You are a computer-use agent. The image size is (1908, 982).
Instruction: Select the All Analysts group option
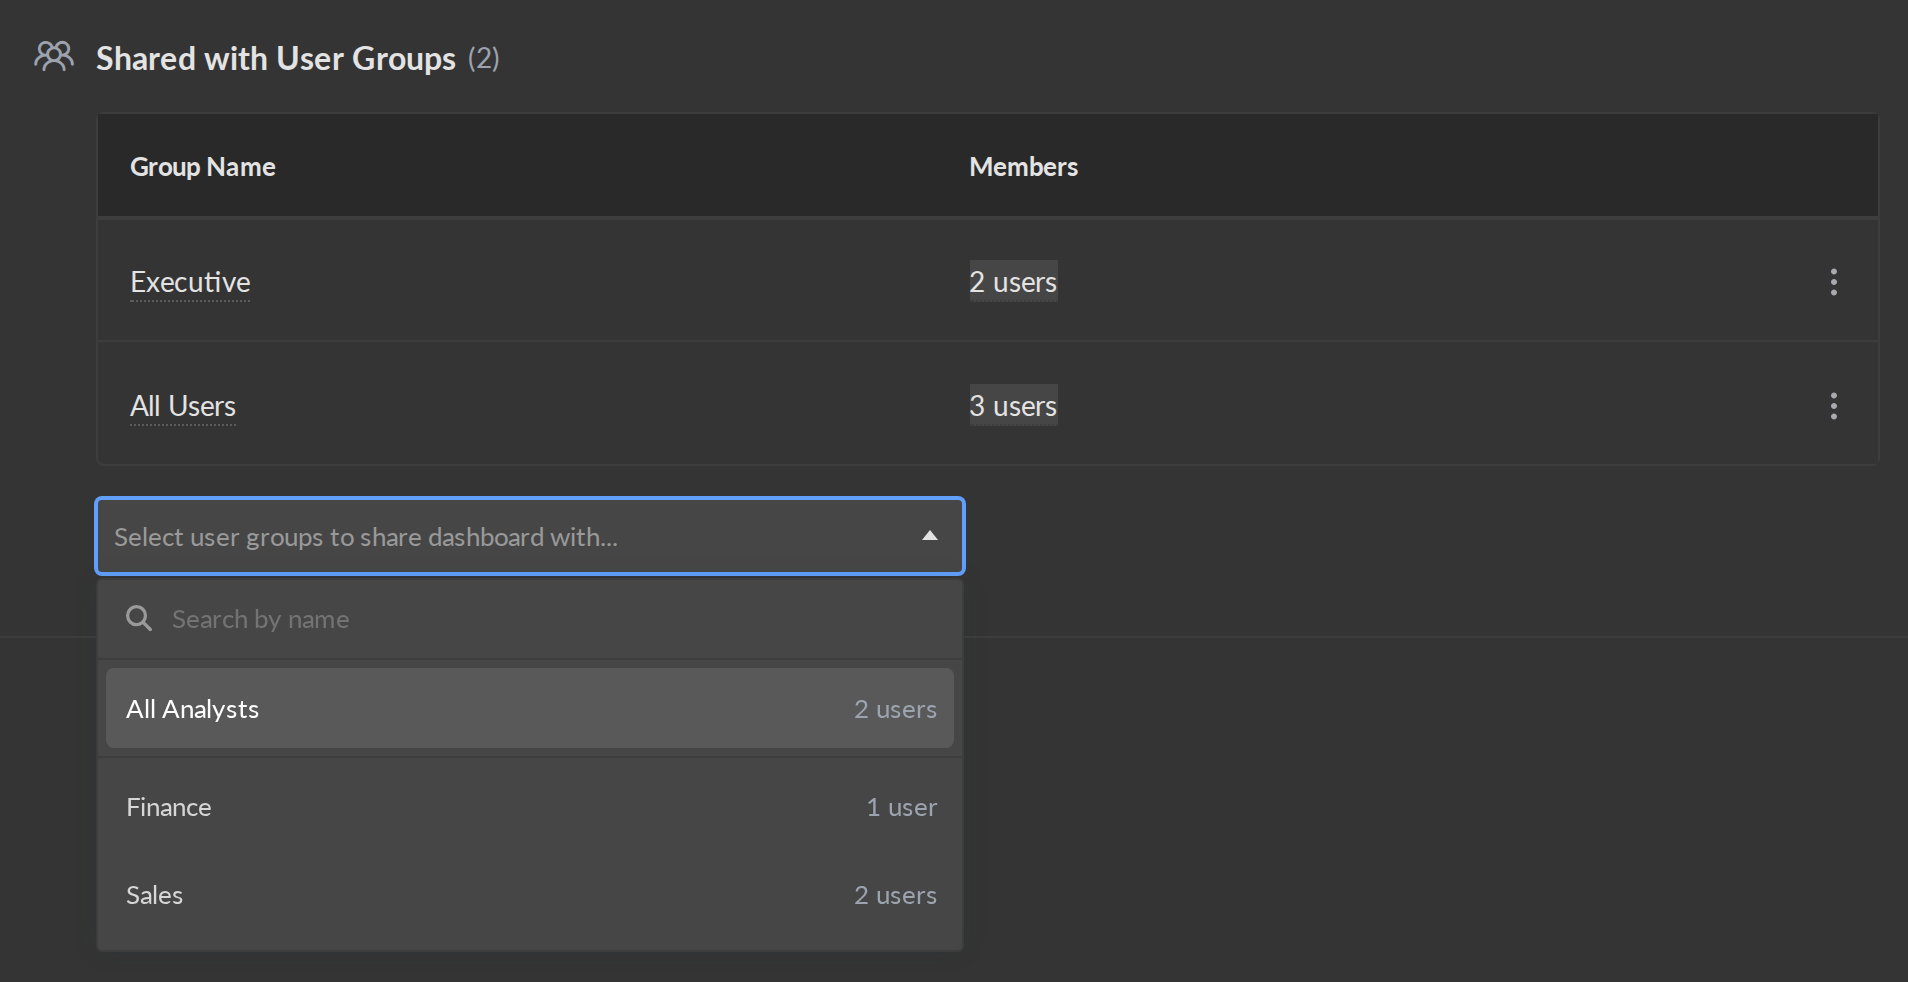tap(530, 708)
